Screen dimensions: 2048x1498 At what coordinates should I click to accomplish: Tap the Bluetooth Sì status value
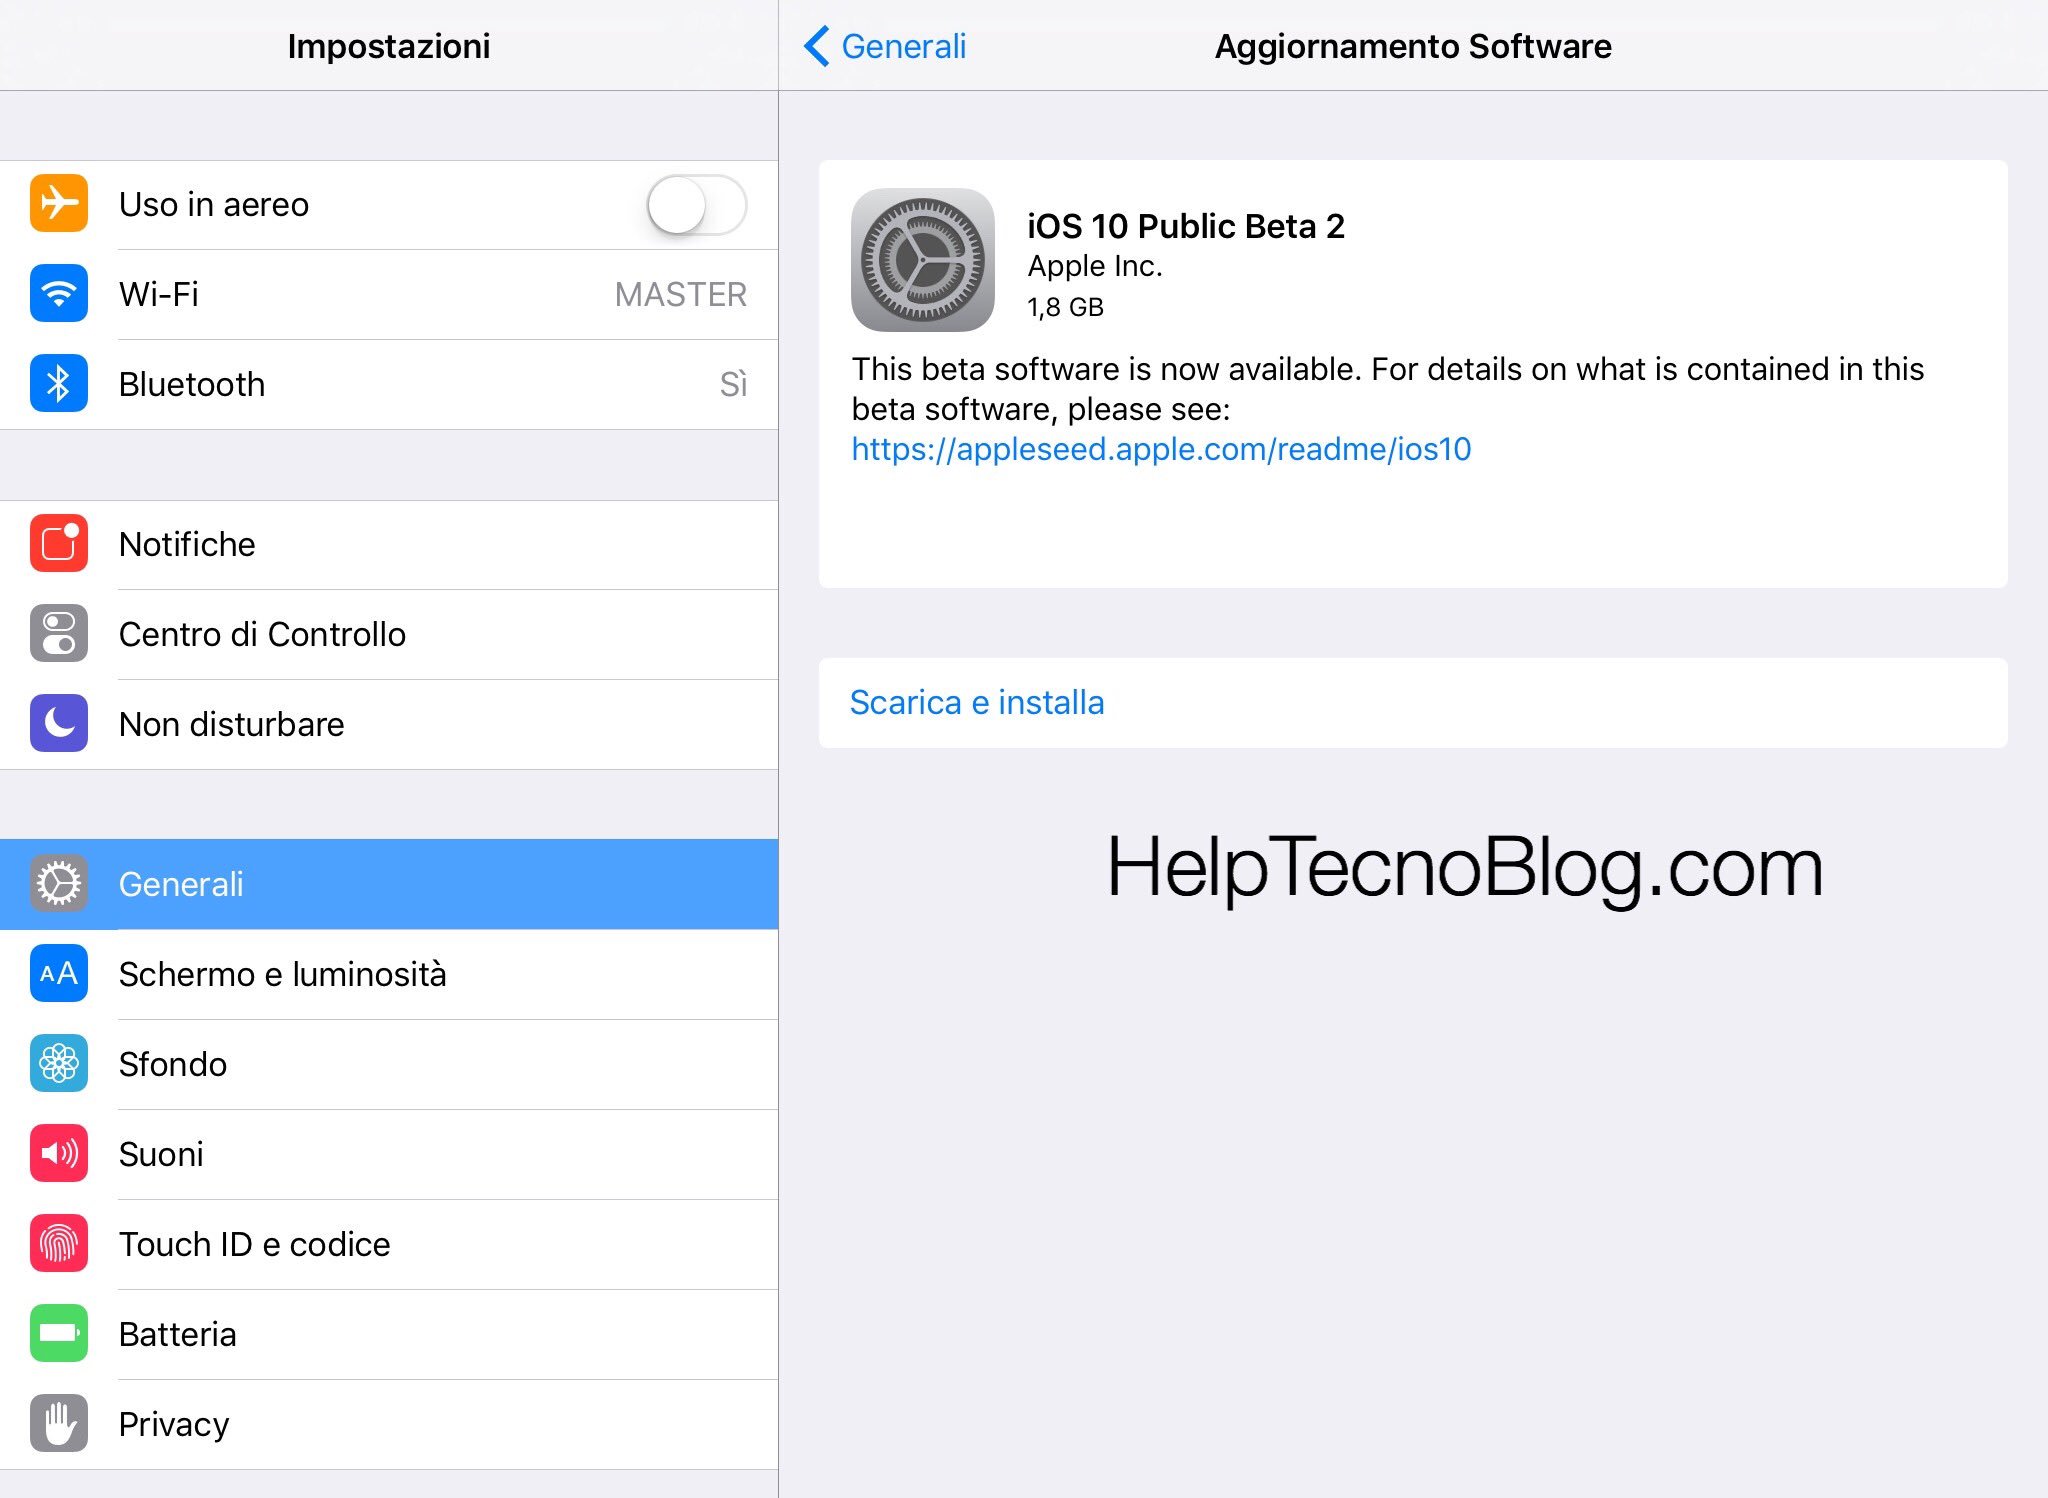[733, 384]
